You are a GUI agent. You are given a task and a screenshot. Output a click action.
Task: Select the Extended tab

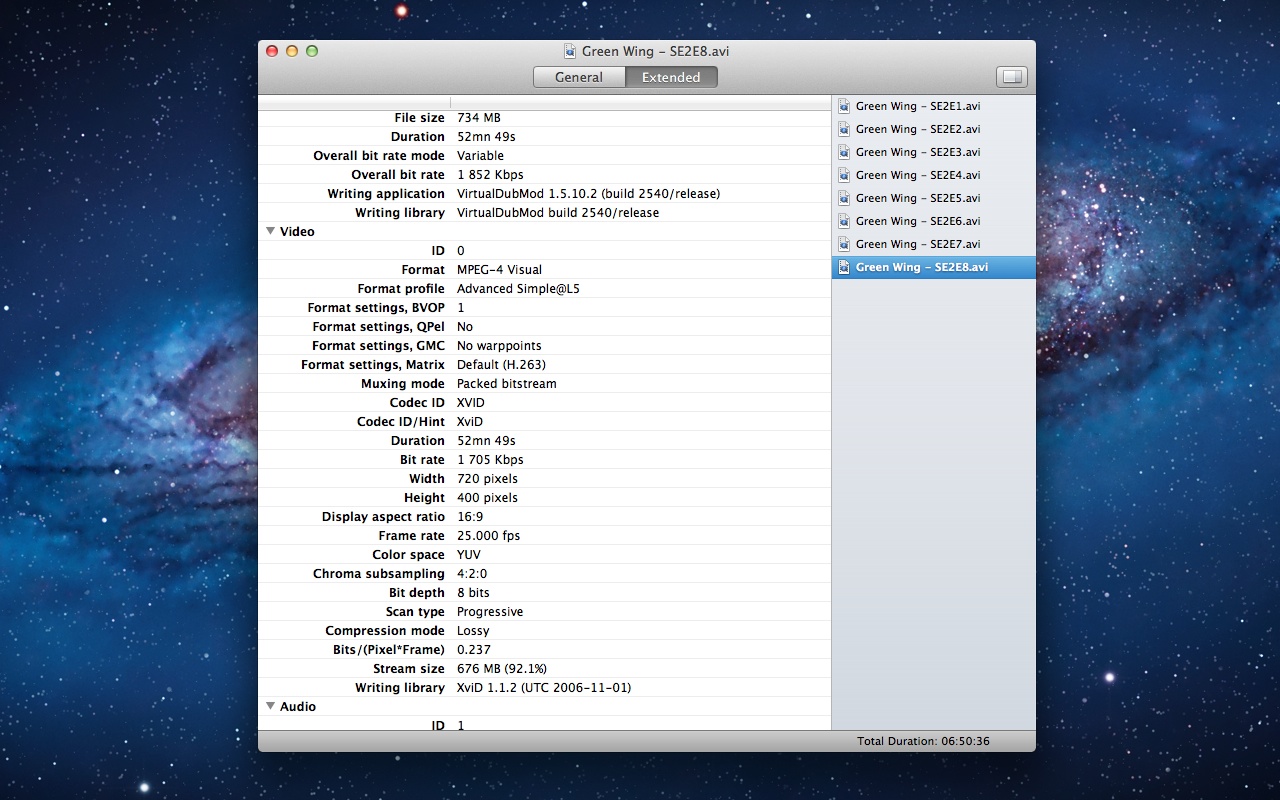pos(670,76)
